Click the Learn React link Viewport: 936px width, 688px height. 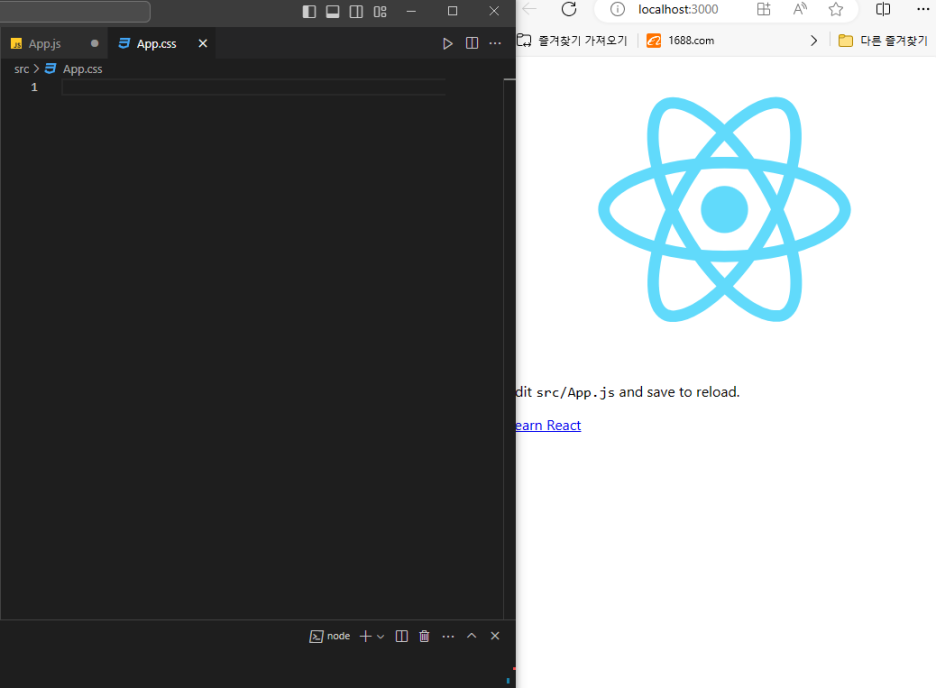point(548,425)
